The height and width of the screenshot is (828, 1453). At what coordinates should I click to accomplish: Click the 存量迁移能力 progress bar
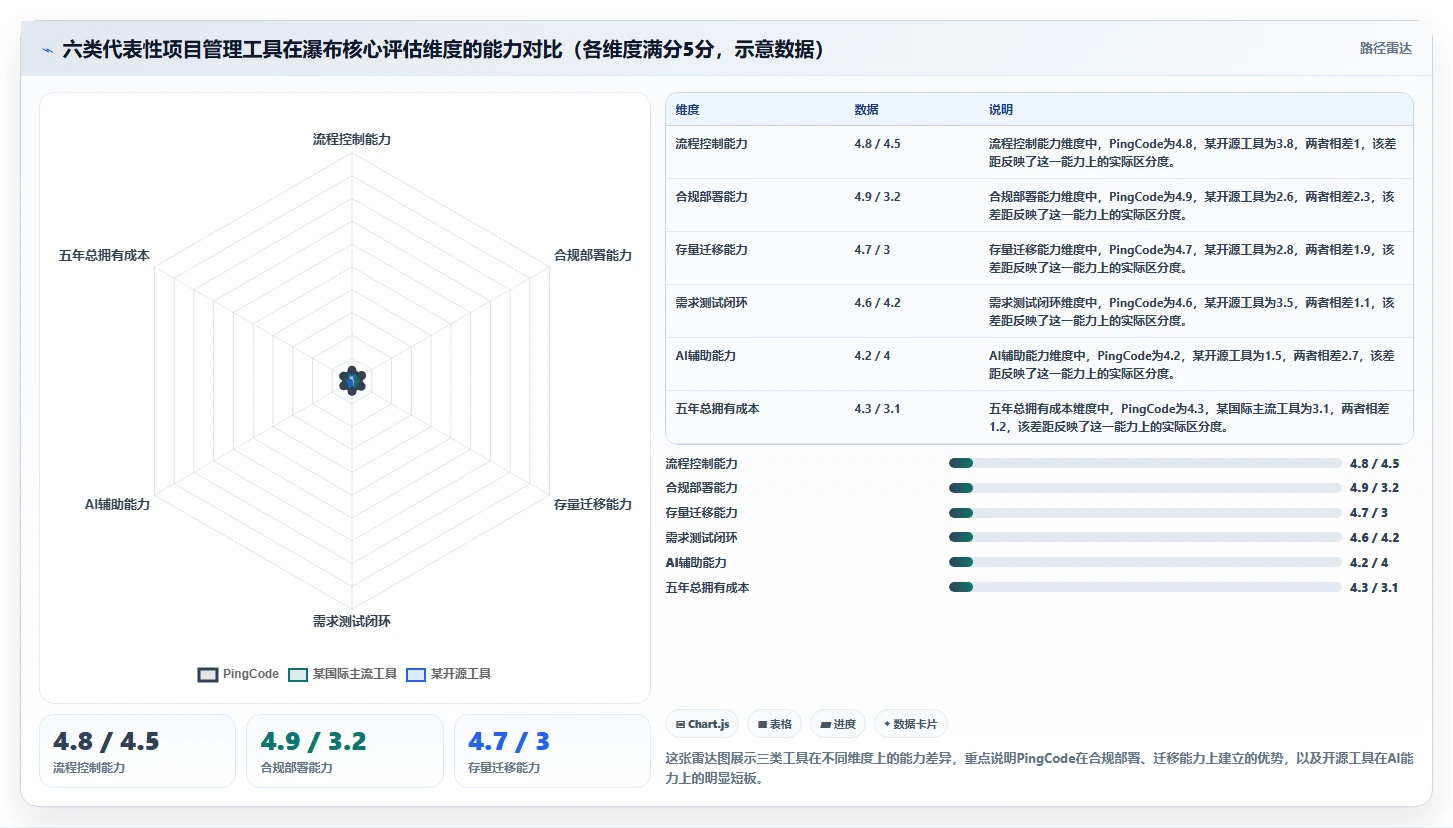1145,513
